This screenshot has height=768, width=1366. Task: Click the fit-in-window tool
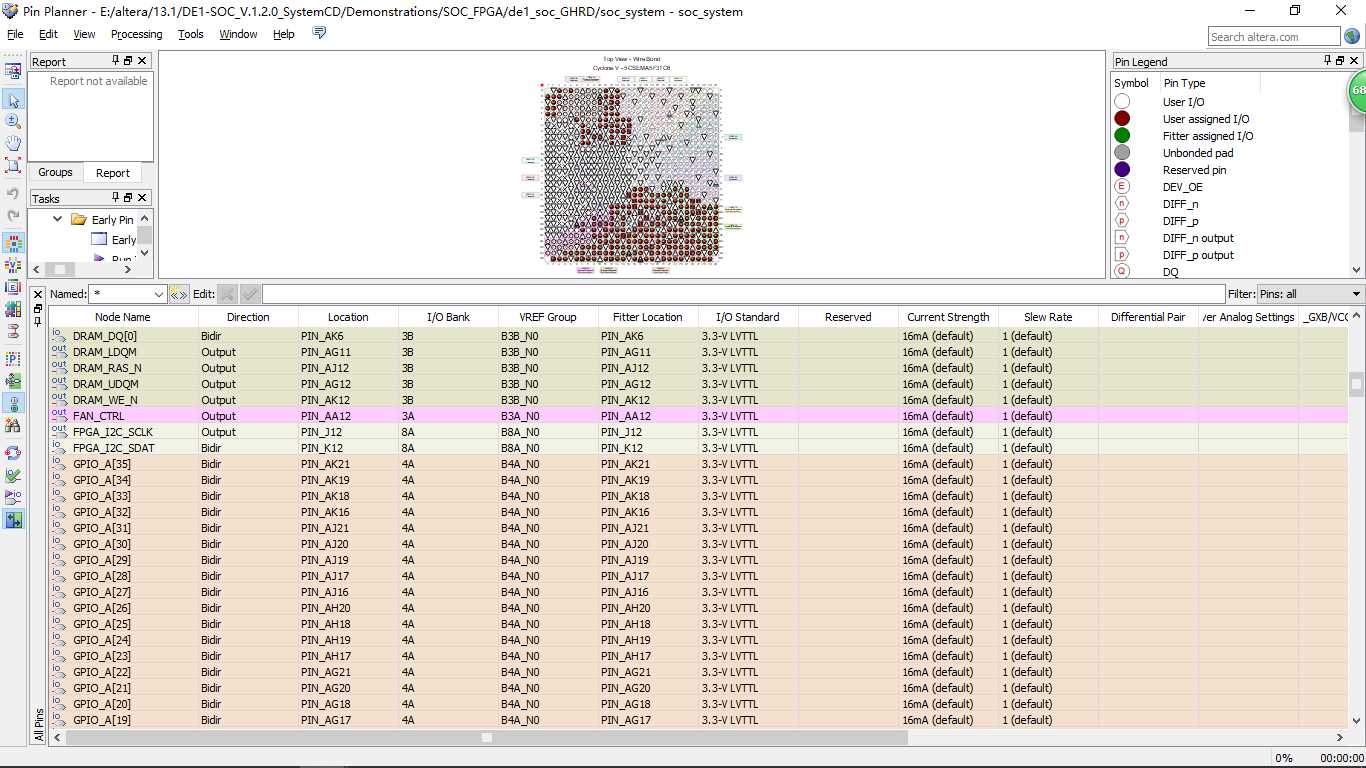pyautogui.click(x=13, y=165)
